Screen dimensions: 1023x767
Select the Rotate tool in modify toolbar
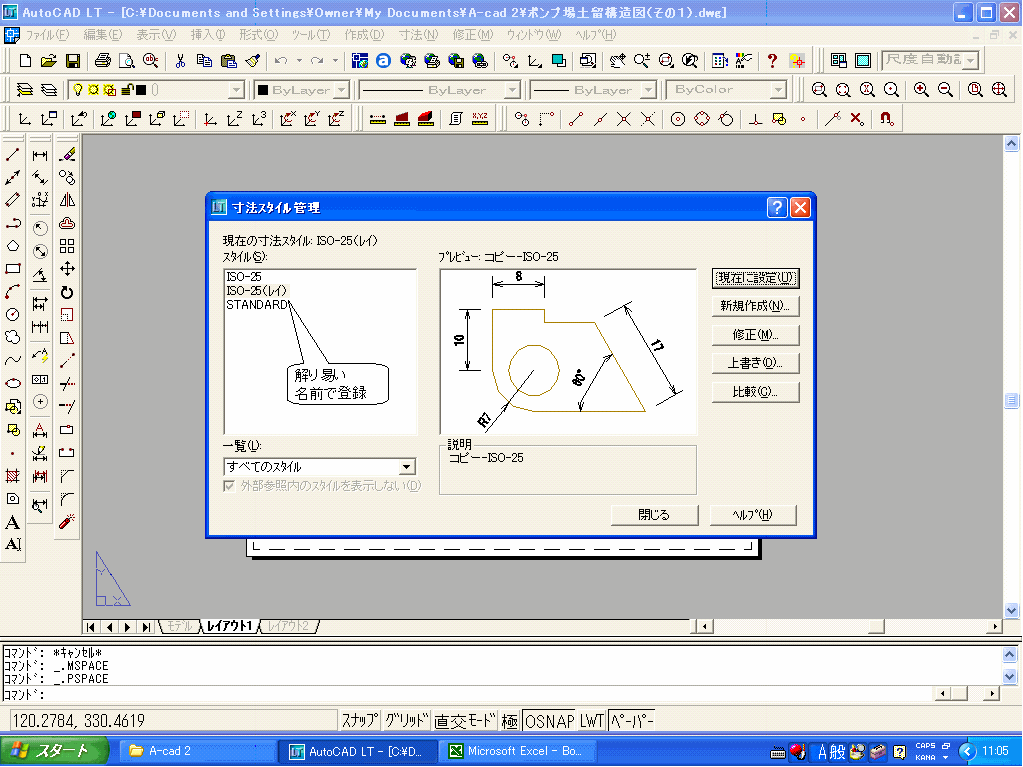pos(67,292)
